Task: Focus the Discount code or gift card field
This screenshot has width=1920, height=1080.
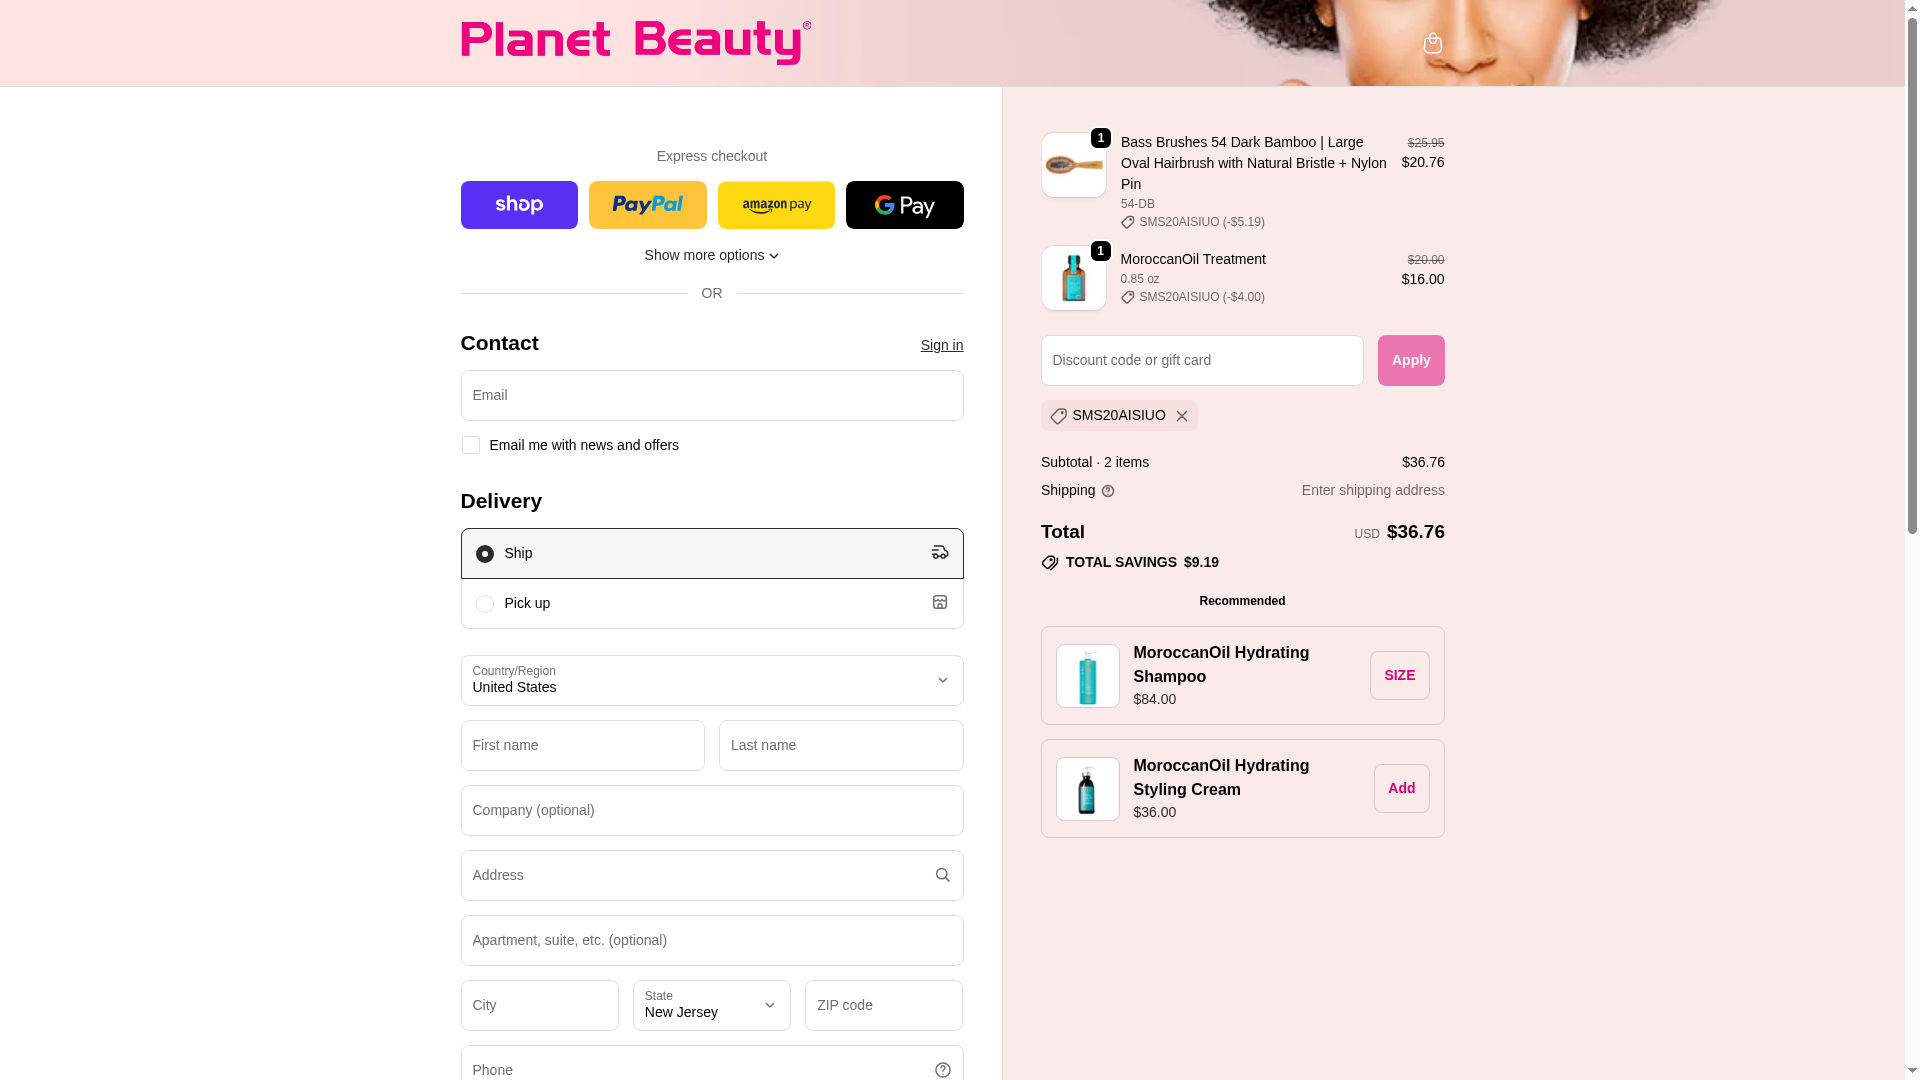Action: coord(1202,360)
